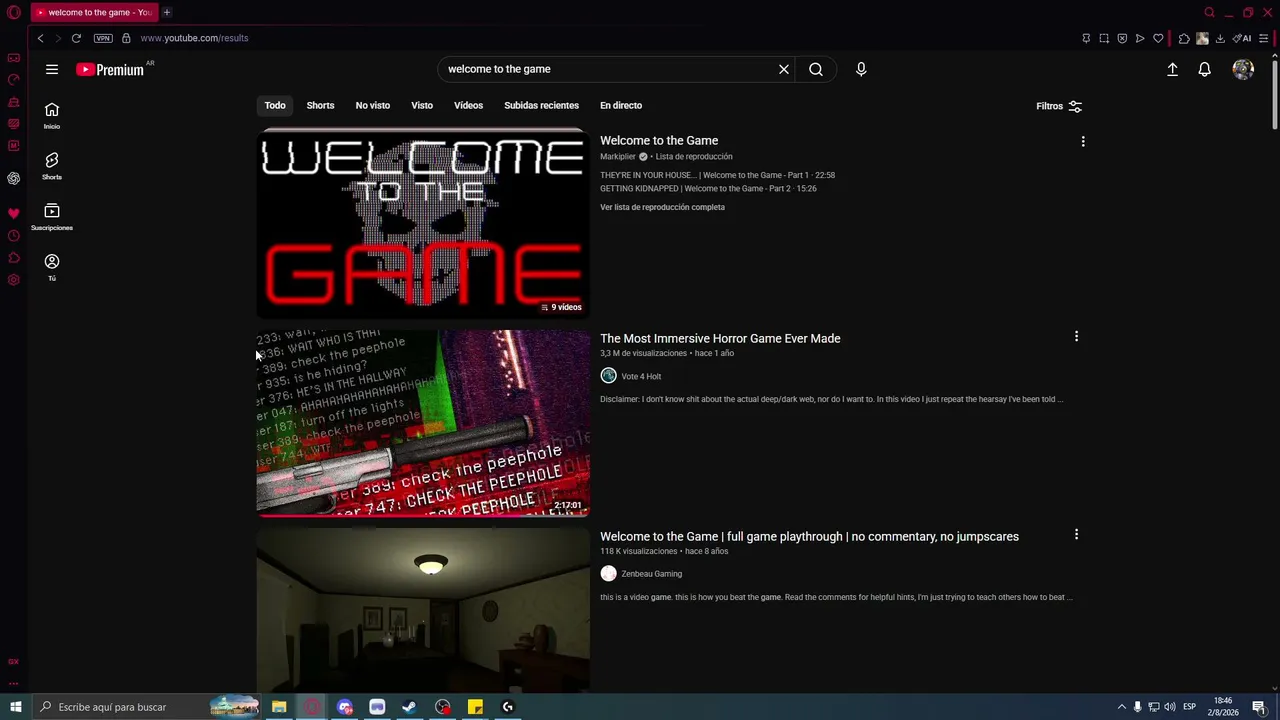Open ChatGPT icon in Opera sidebar
This screenshot has height=720, width=1280.
(14, 178)
